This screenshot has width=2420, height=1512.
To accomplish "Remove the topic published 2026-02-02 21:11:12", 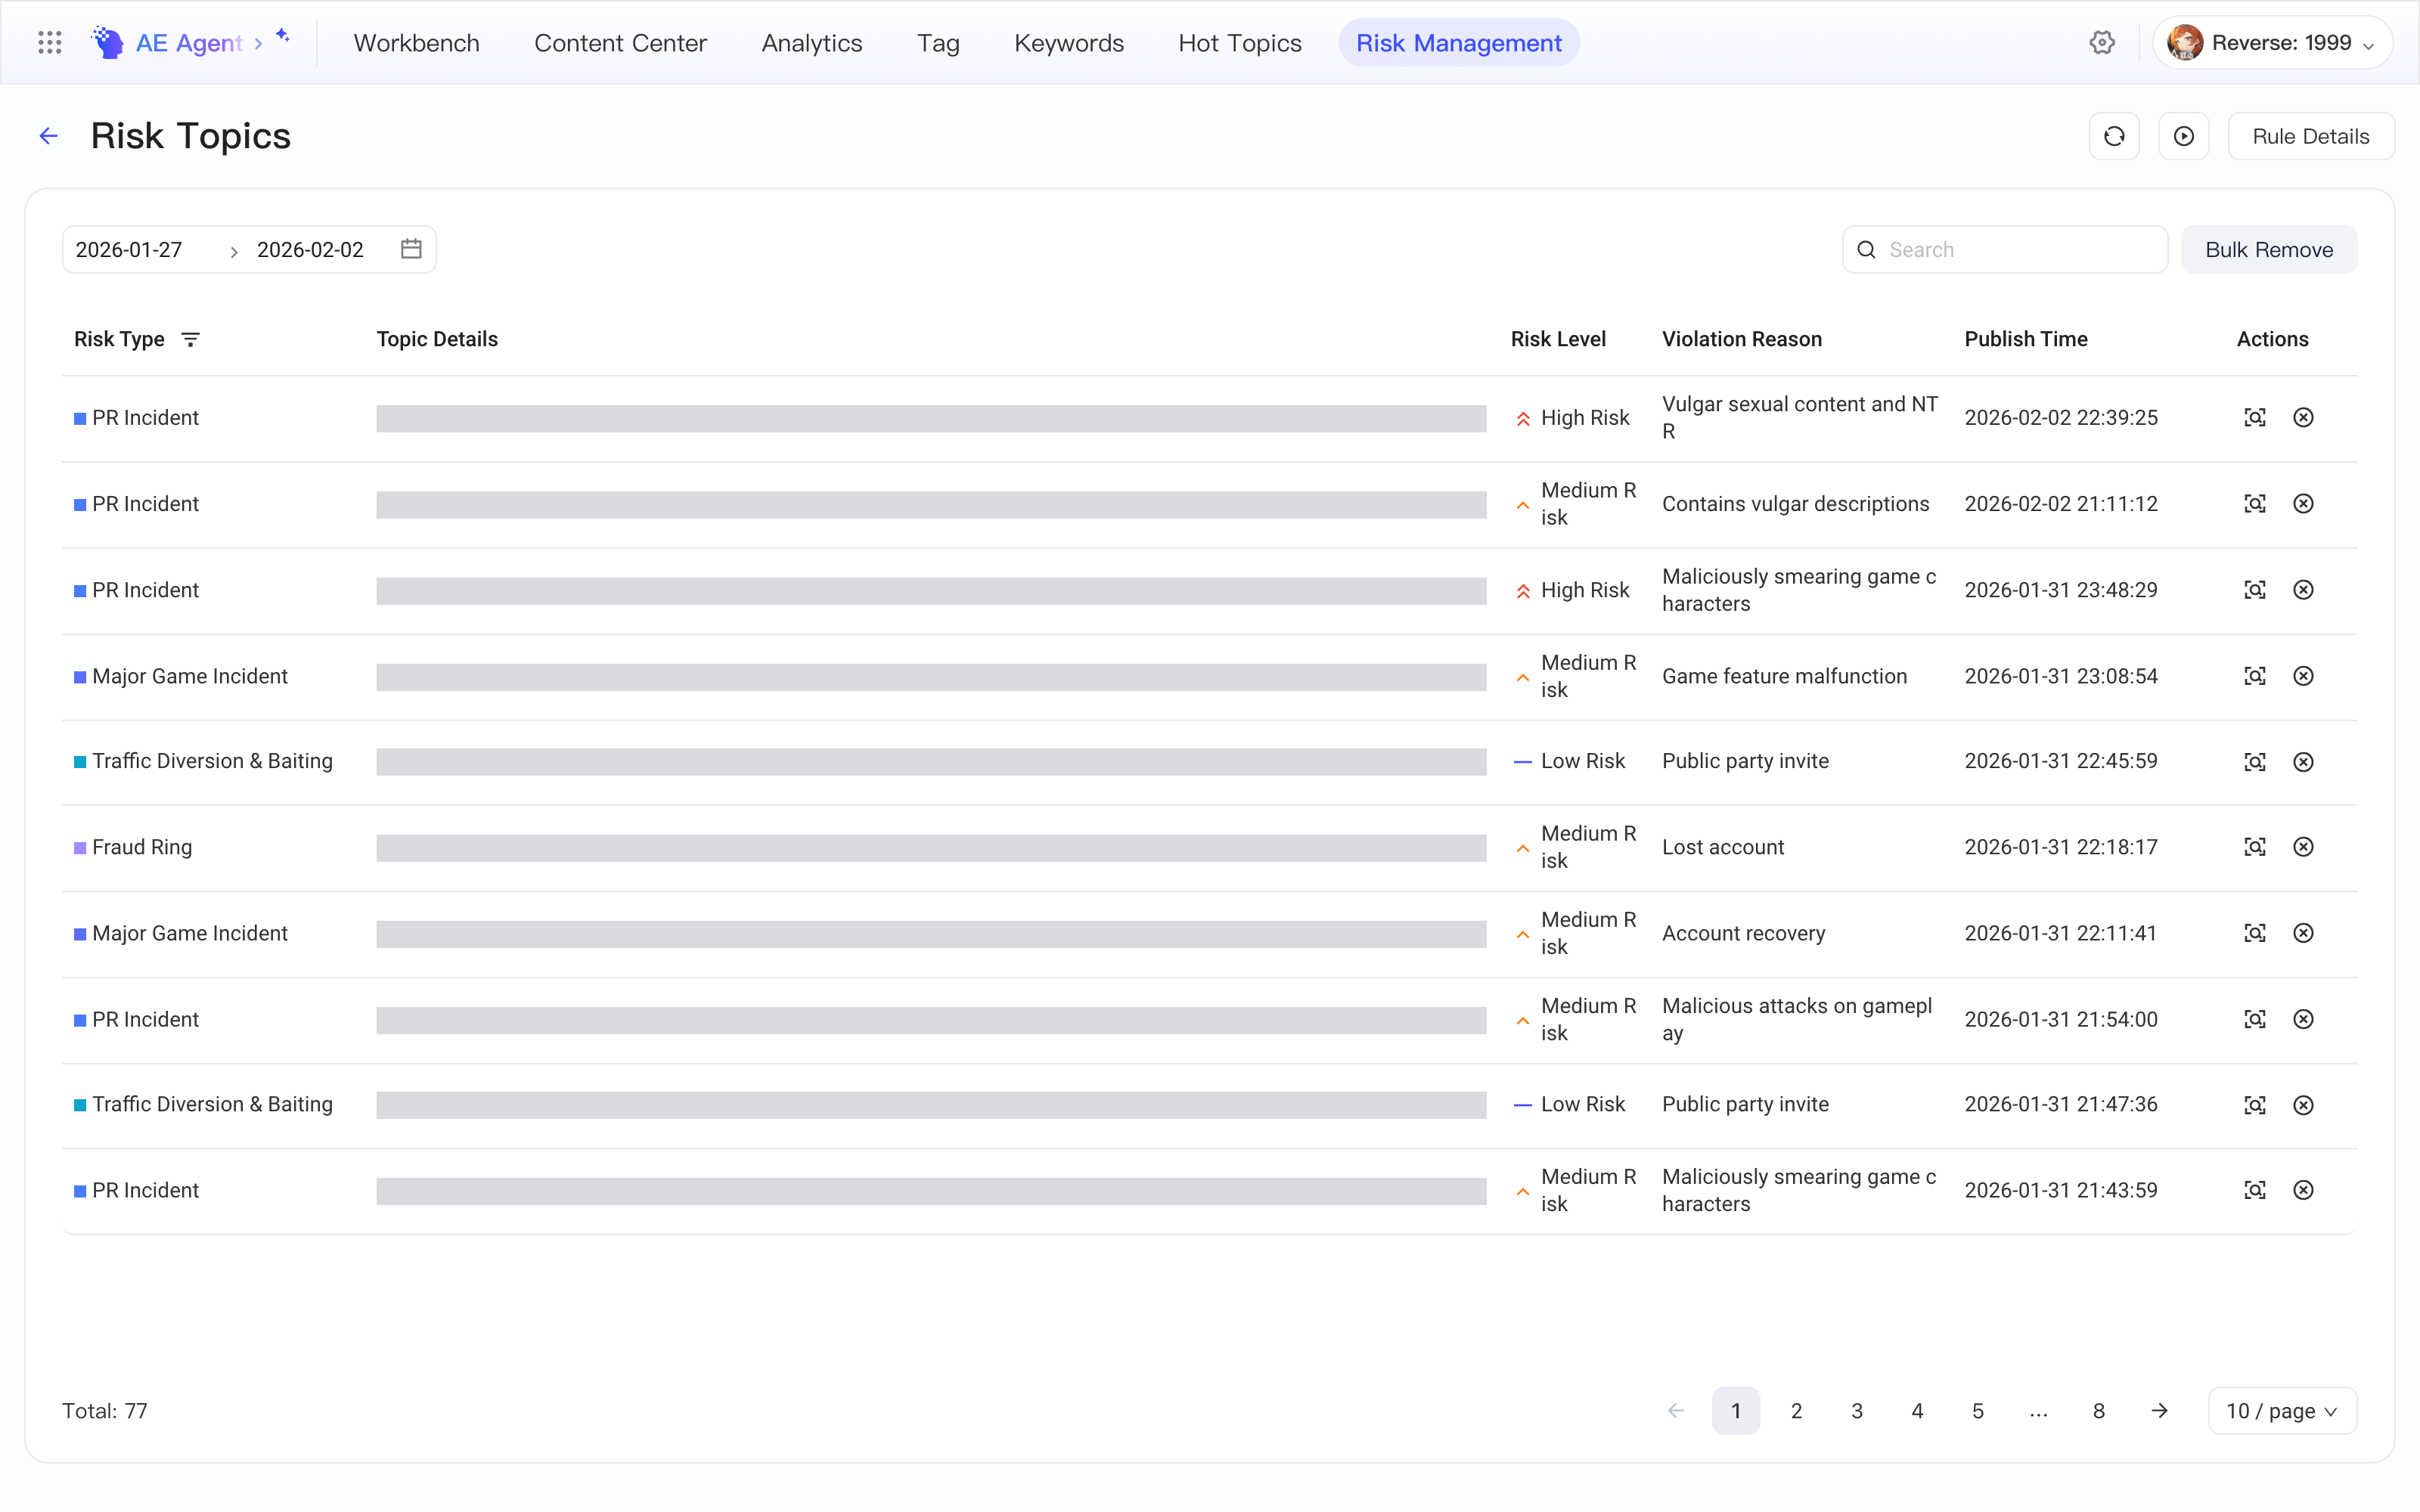I will coord(2303,504).
